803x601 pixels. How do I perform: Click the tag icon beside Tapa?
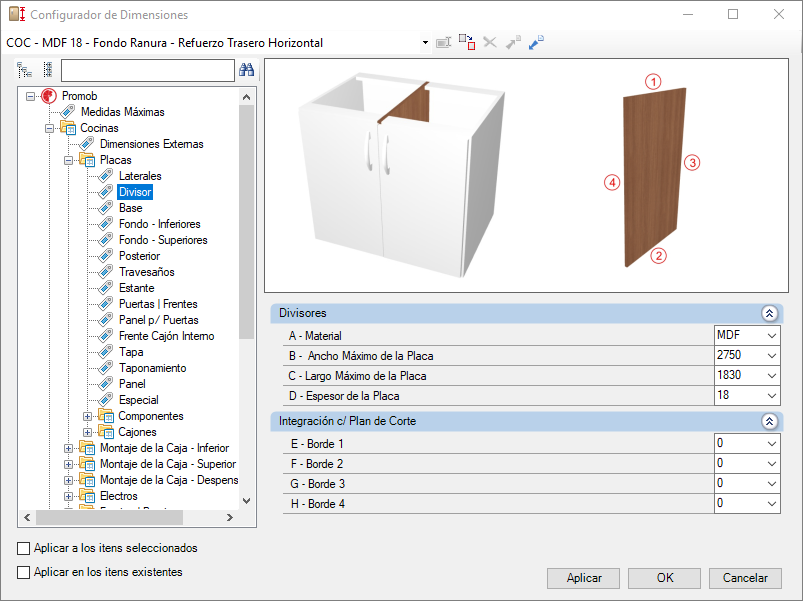[106, 352]
